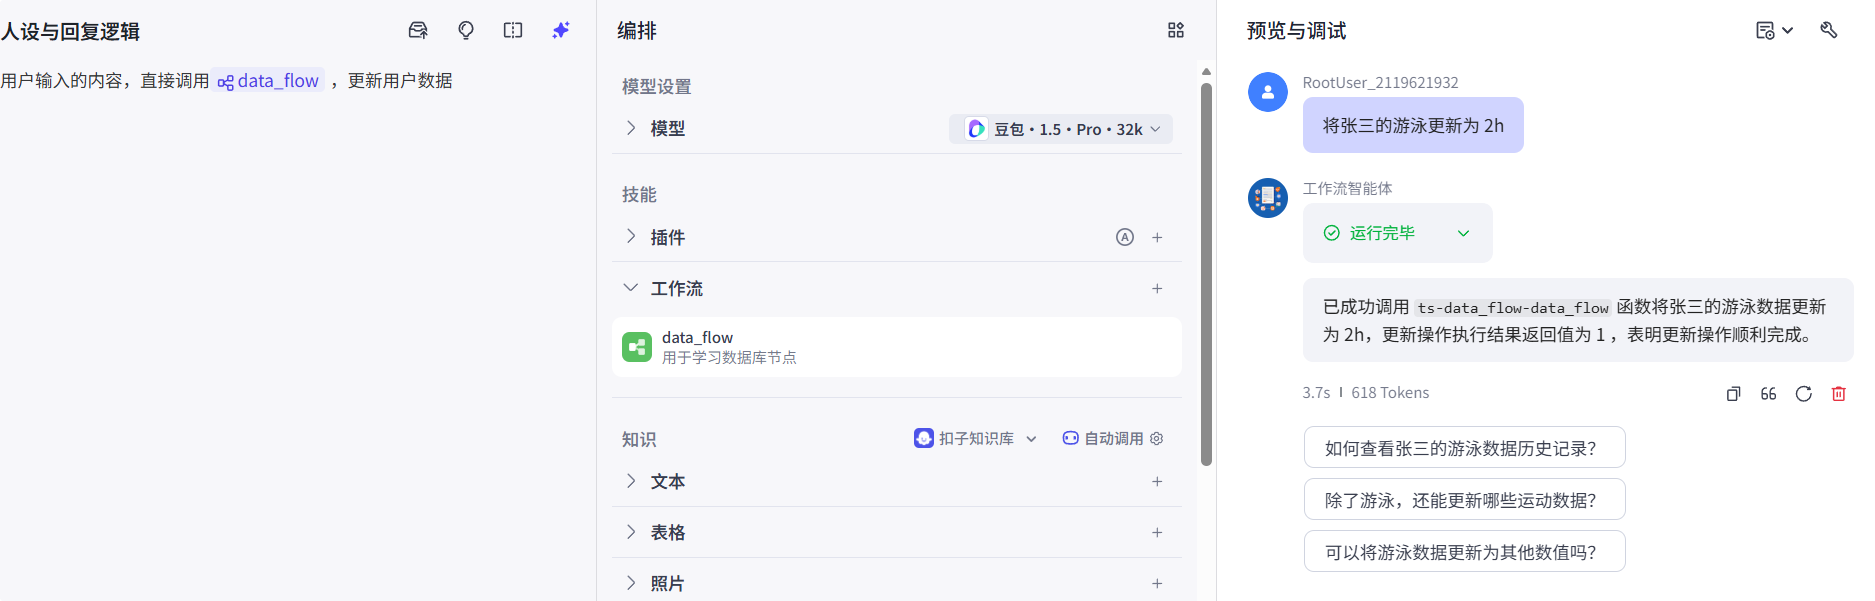Toggle 自动调用 mode for knowledge

(x=1103, y=438)
